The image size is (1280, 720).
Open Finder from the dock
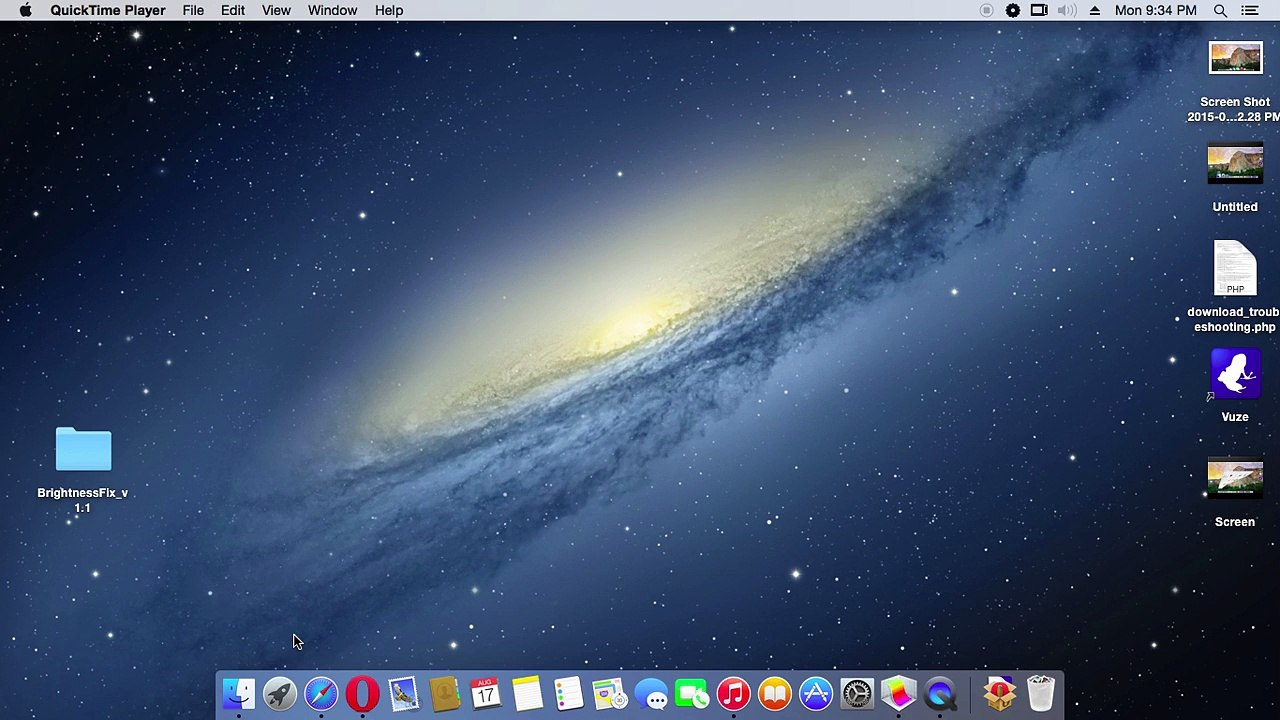[238, 694]
